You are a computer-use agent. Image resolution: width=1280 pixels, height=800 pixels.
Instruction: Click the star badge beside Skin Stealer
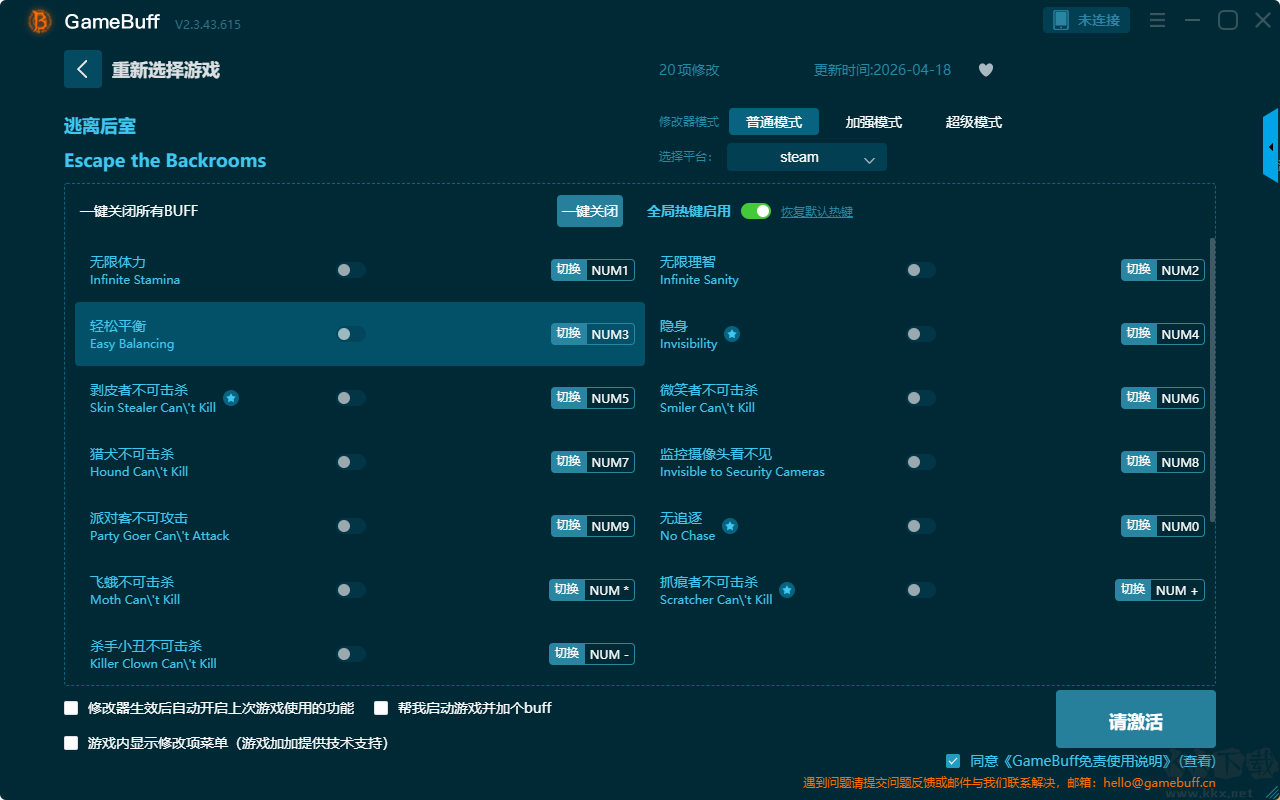[231, 398]
